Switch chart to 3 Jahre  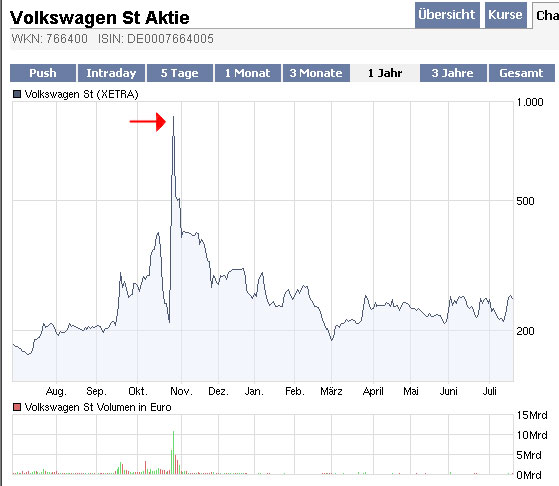(453, 73)
